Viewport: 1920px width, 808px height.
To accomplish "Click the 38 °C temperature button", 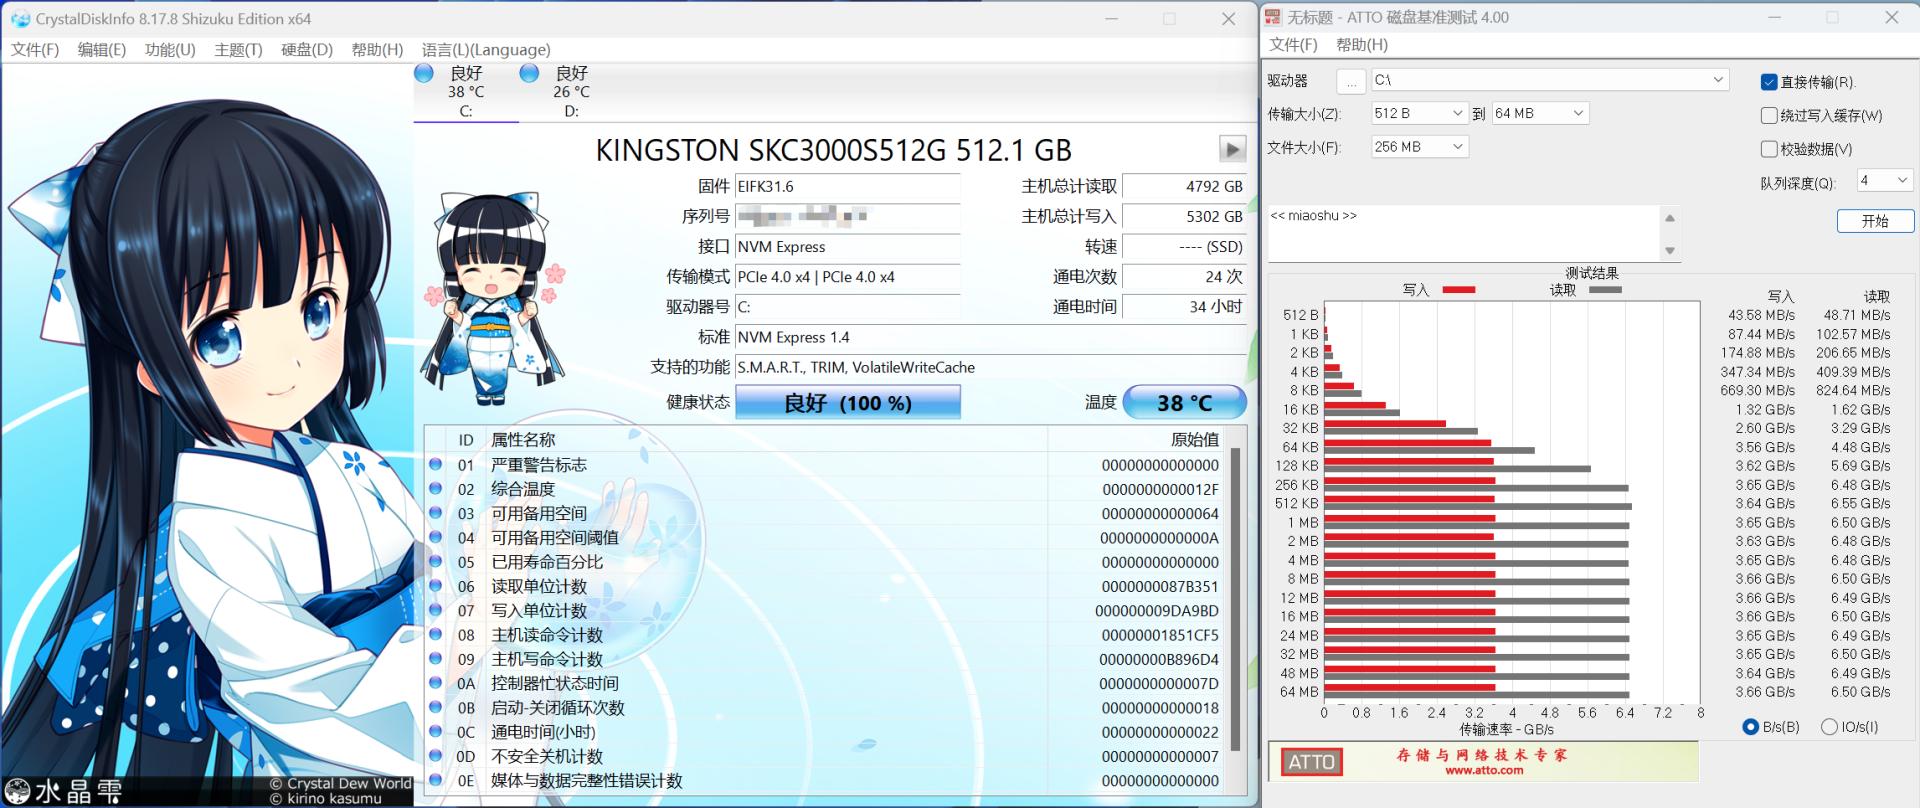I will click(x=1185, y=402).
